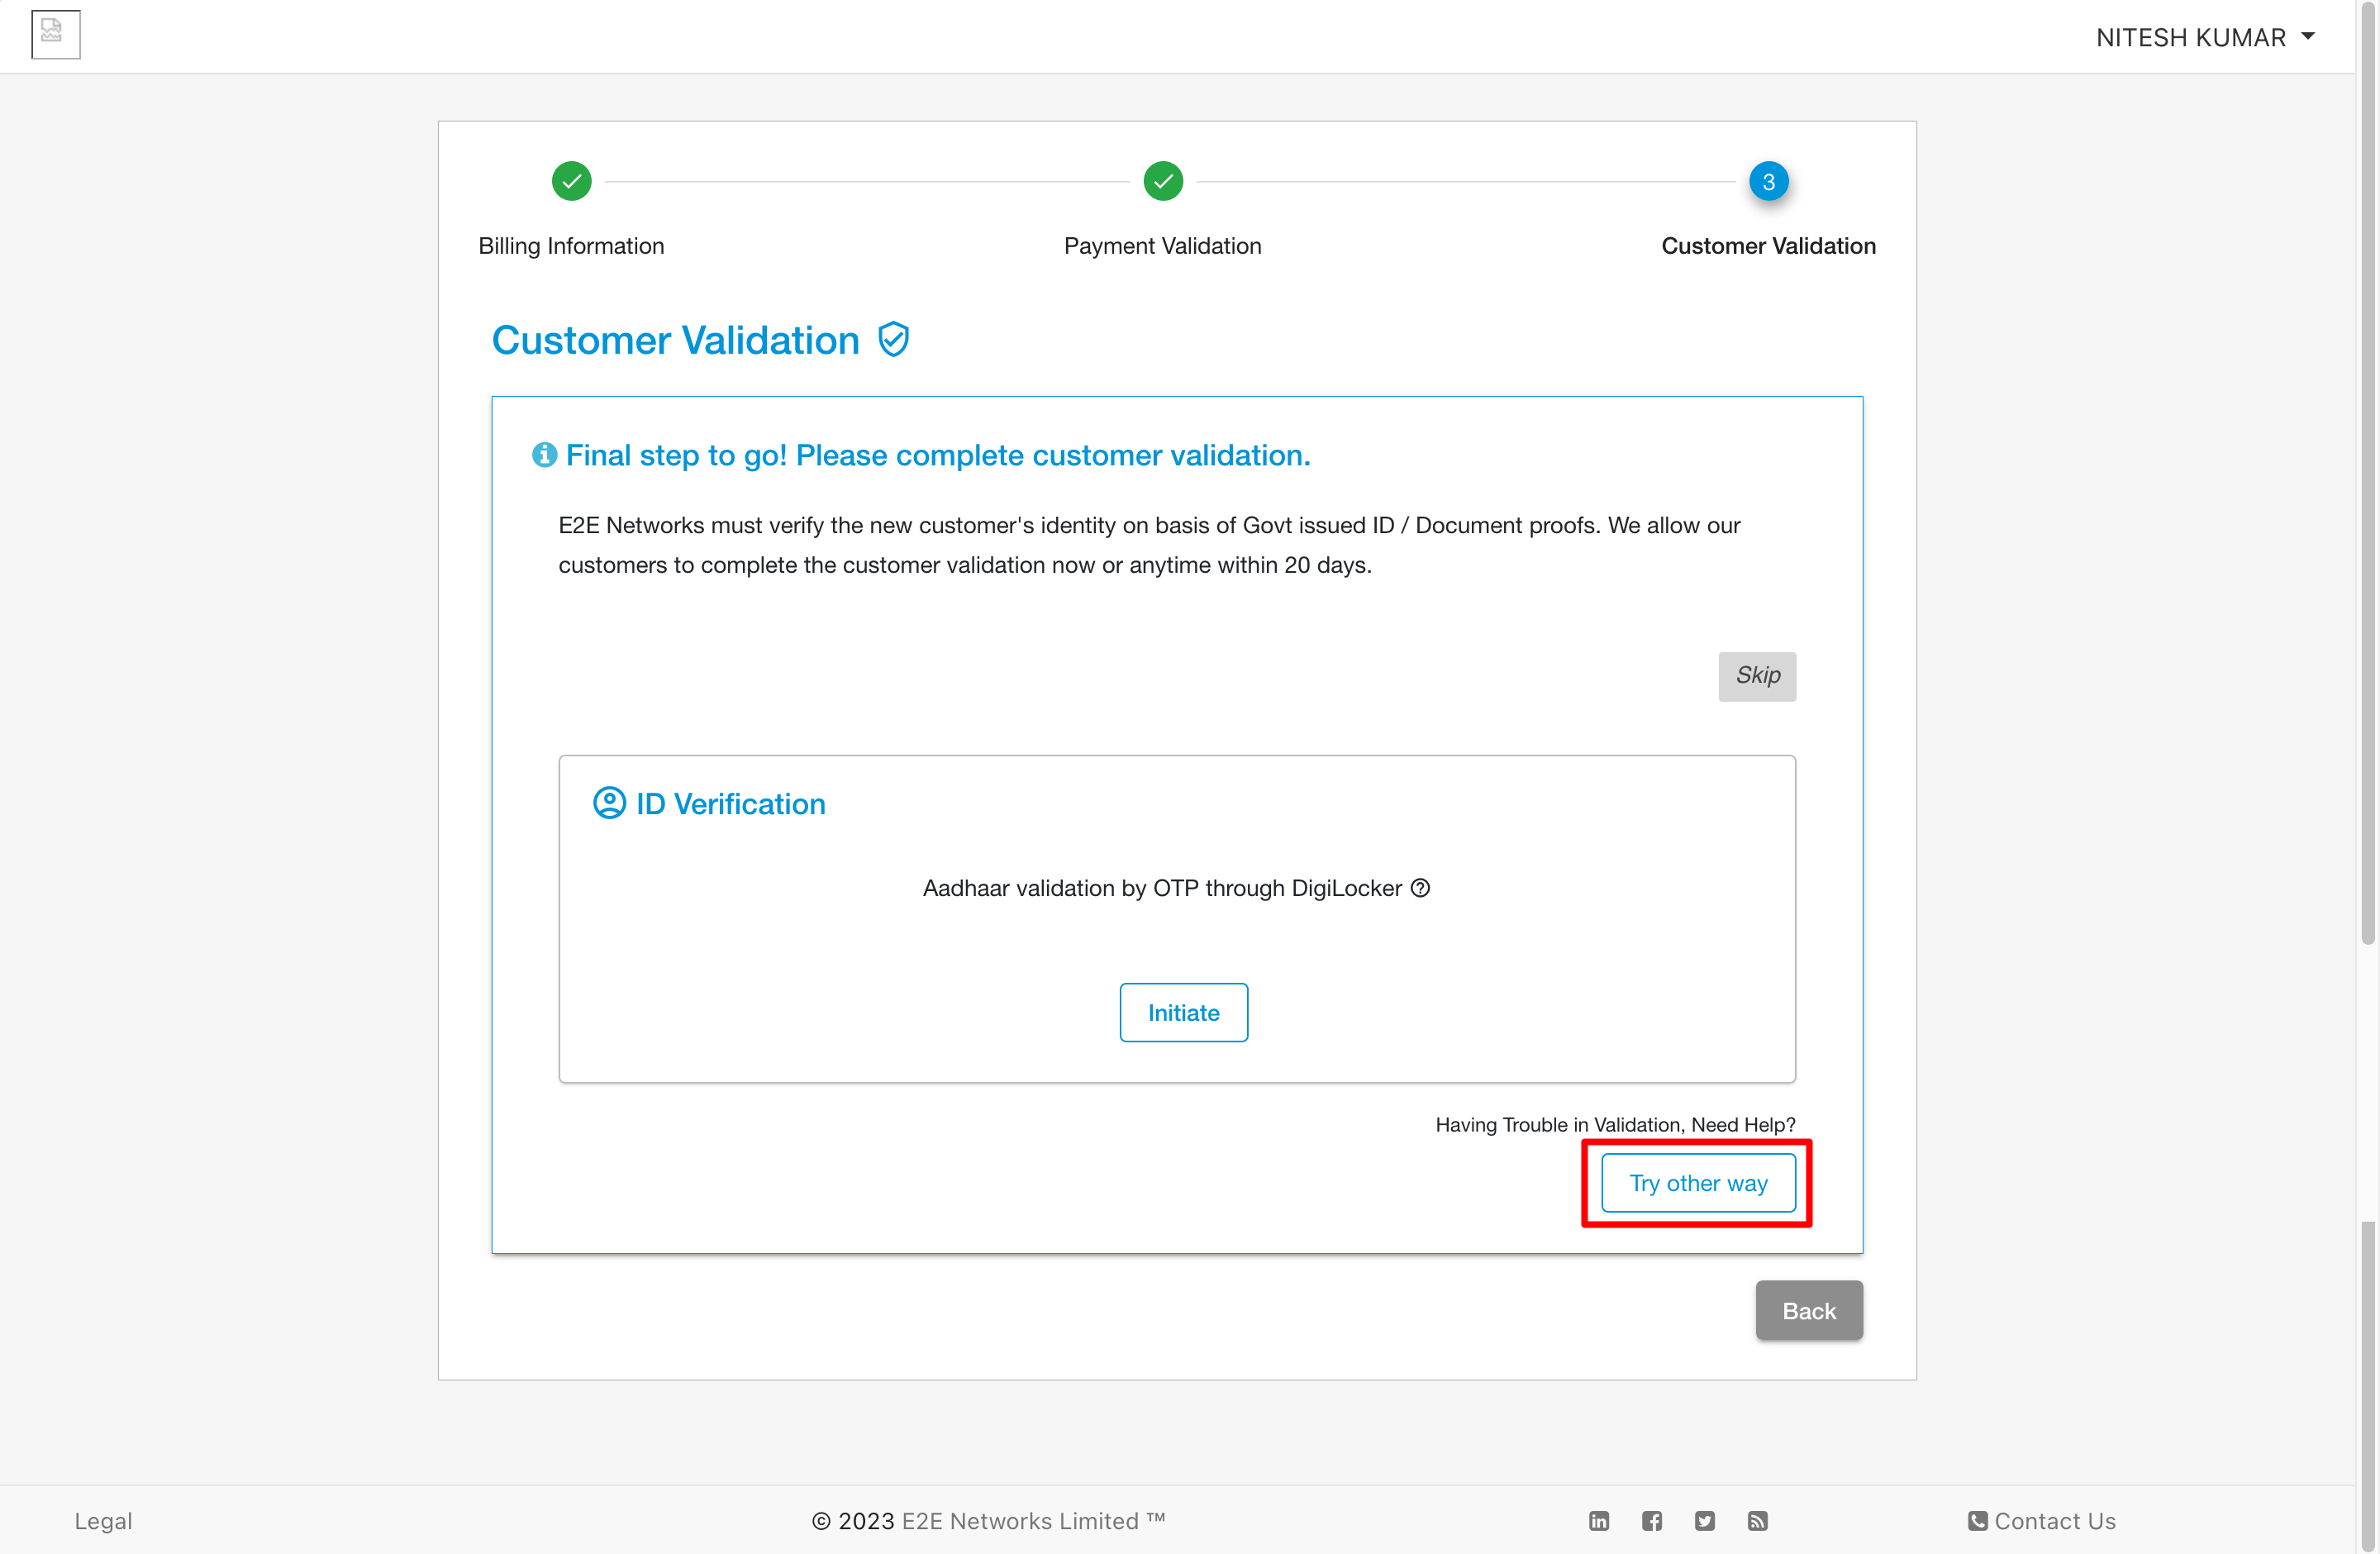Click the Customer Validation step number icon
This screenshot has height=1554, width=2380.
coord(1768,180)
